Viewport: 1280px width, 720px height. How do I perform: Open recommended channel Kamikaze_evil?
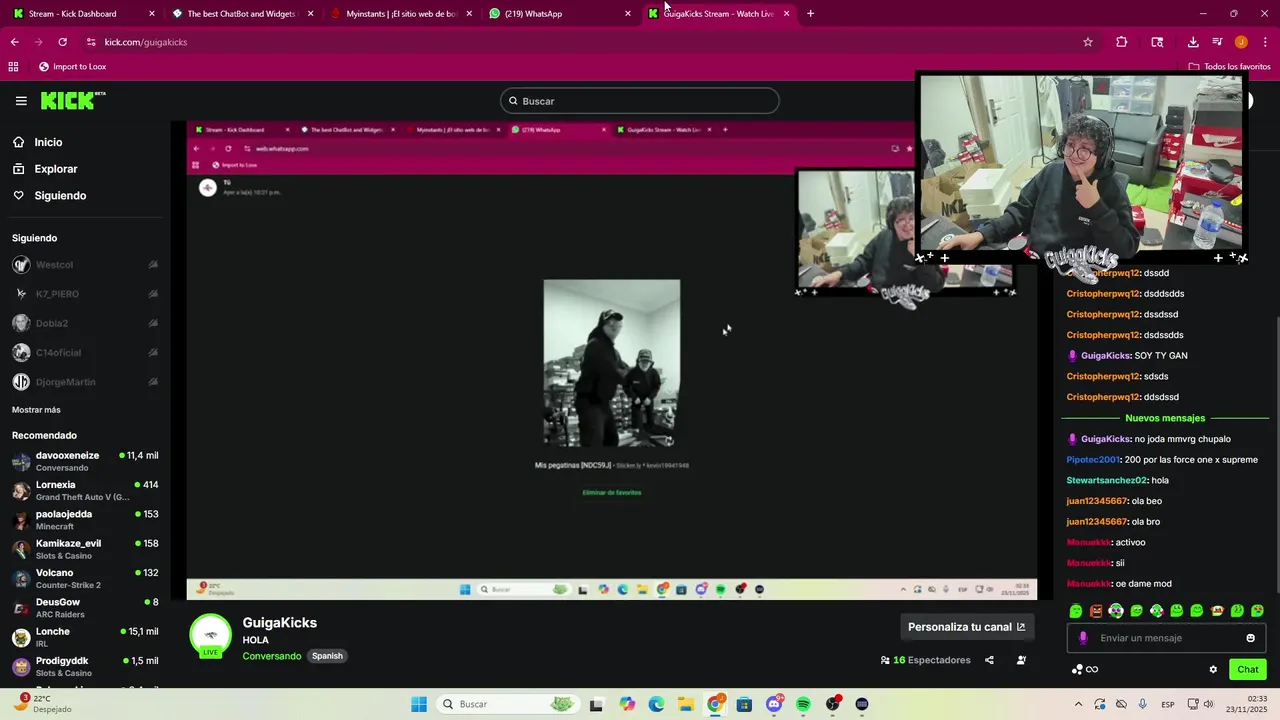[x=85, y=549]
